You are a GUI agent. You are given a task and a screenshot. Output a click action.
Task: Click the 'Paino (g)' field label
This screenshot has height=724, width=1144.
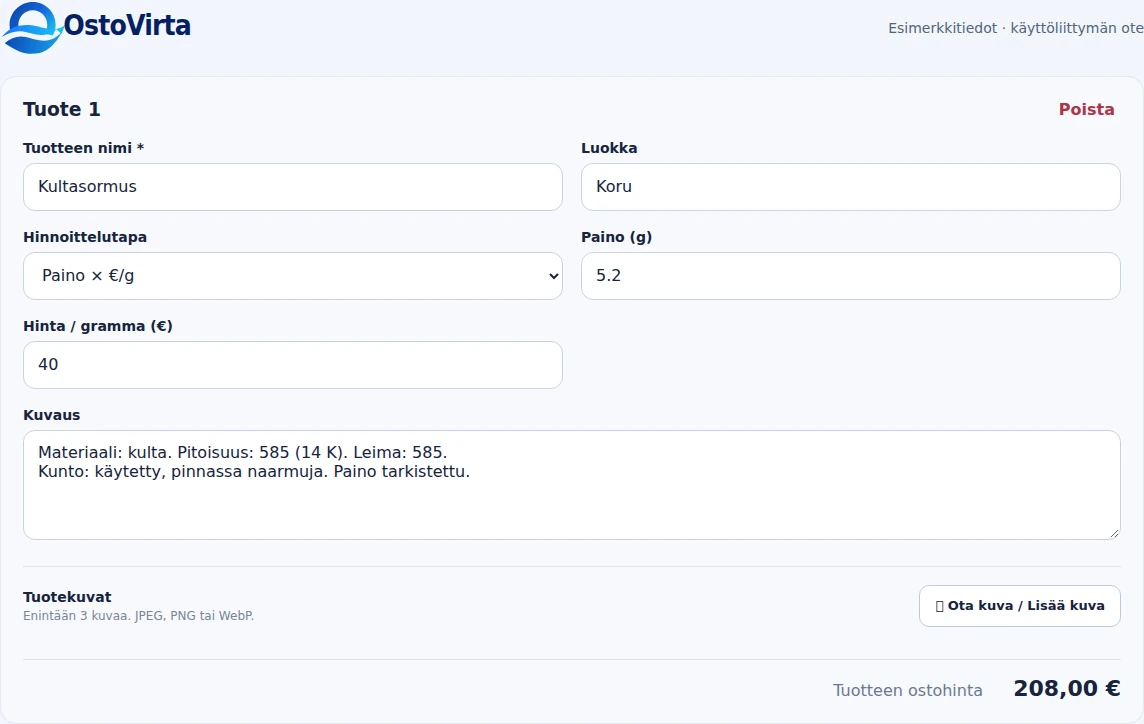tap(617, 237)
